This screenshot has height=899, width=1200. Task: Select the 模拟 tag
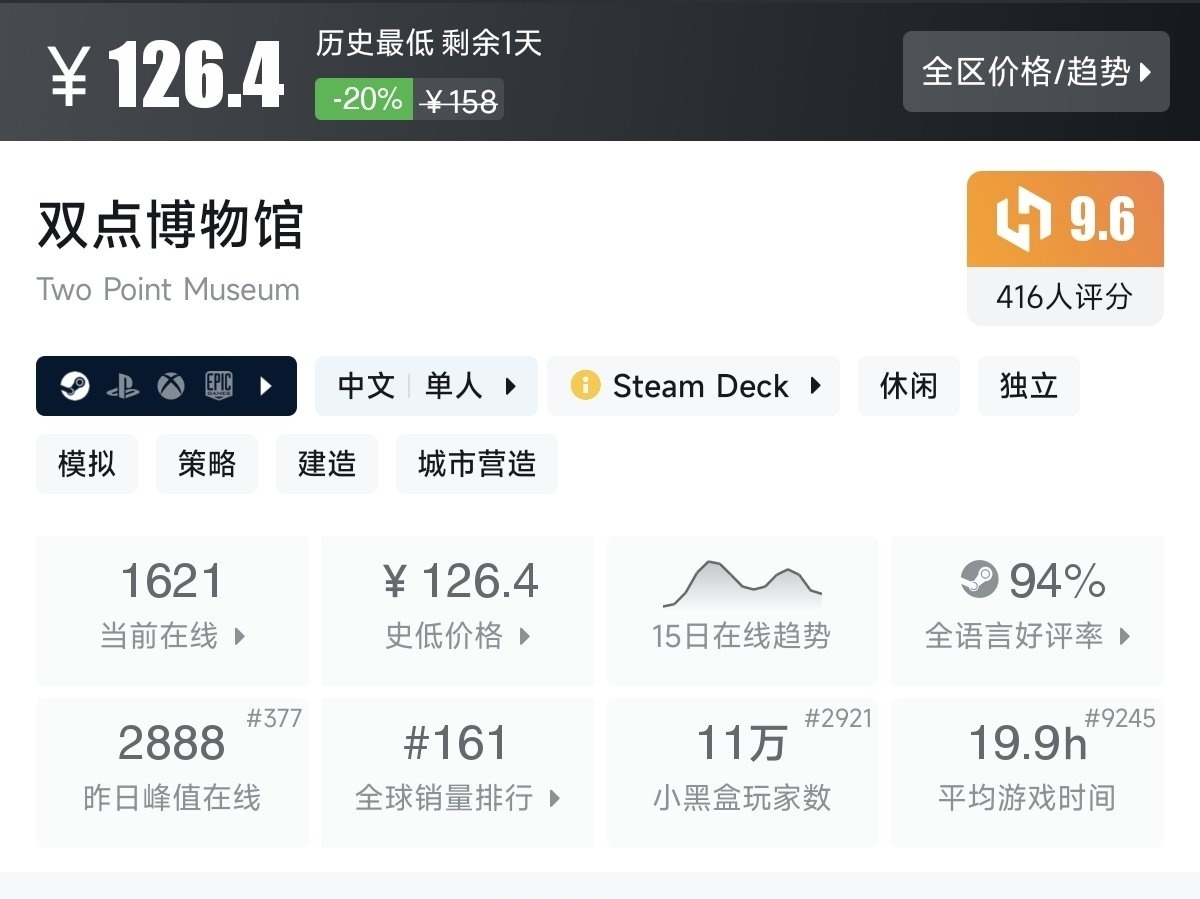[87, 464]
